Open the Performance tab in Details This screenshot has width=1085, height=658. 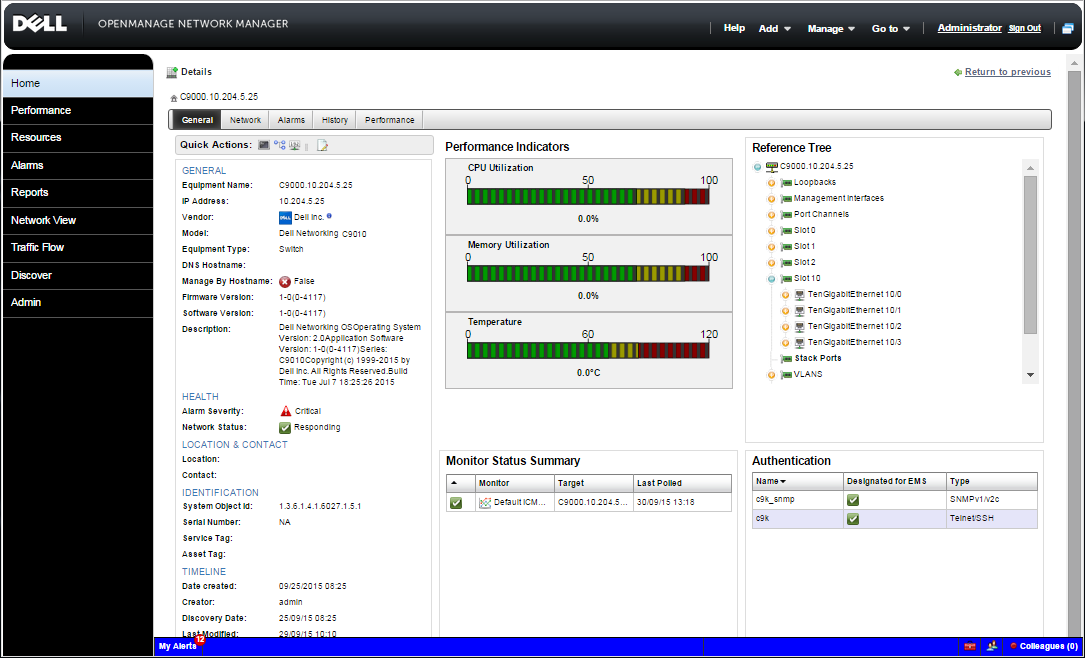click(390, 120)
